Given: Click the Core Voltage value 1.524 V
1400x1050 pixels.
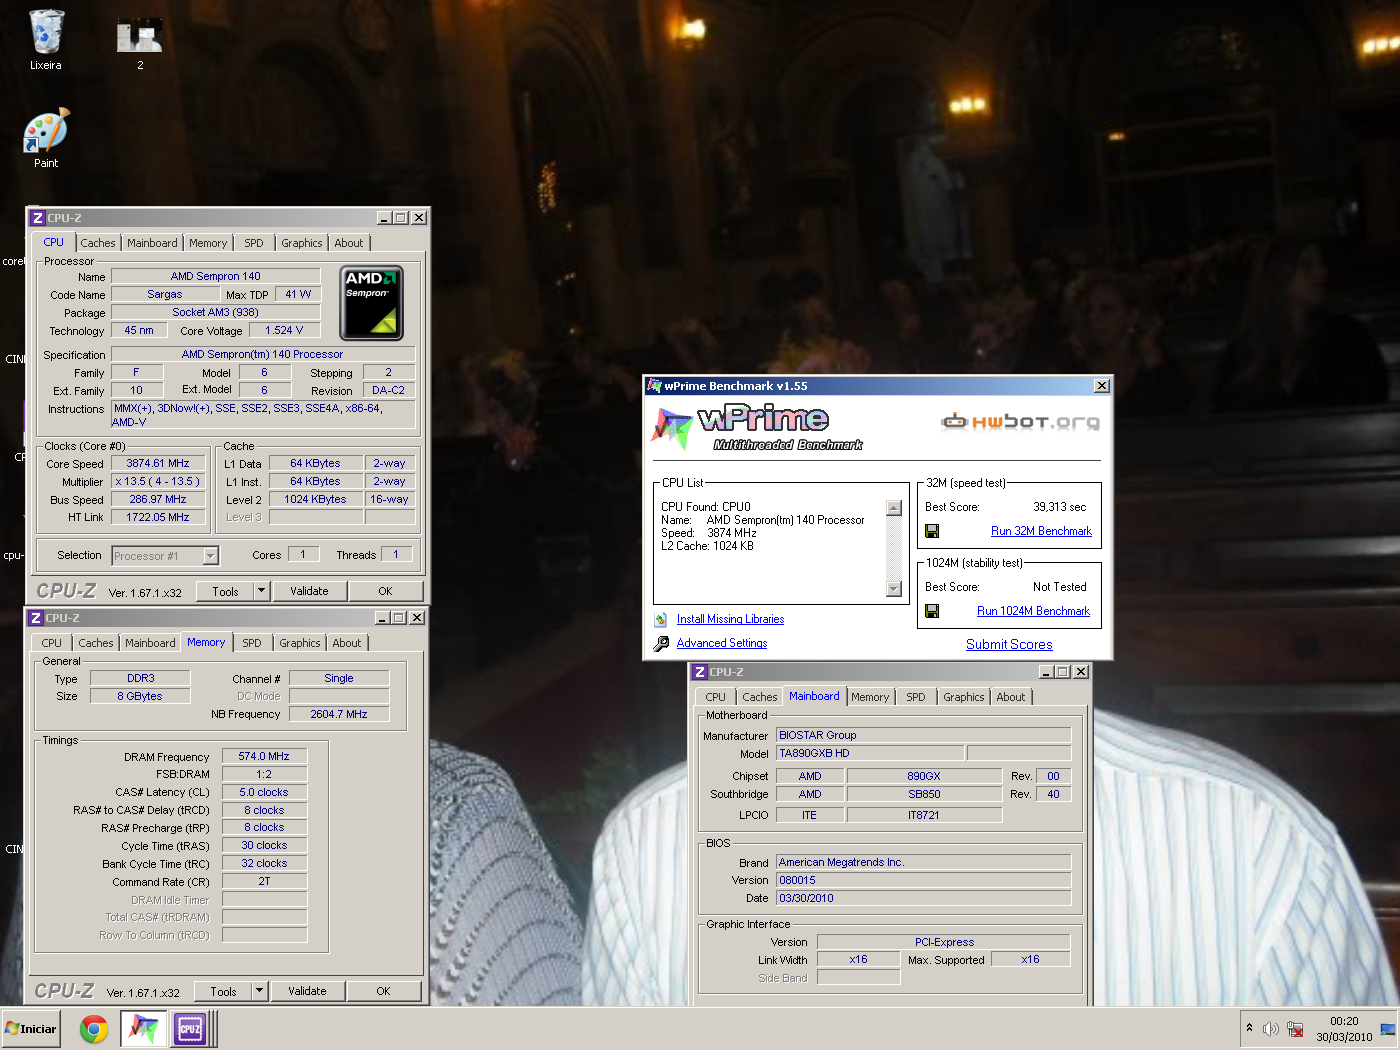Looking at the screenshot, I should click(x=284, y=331).
